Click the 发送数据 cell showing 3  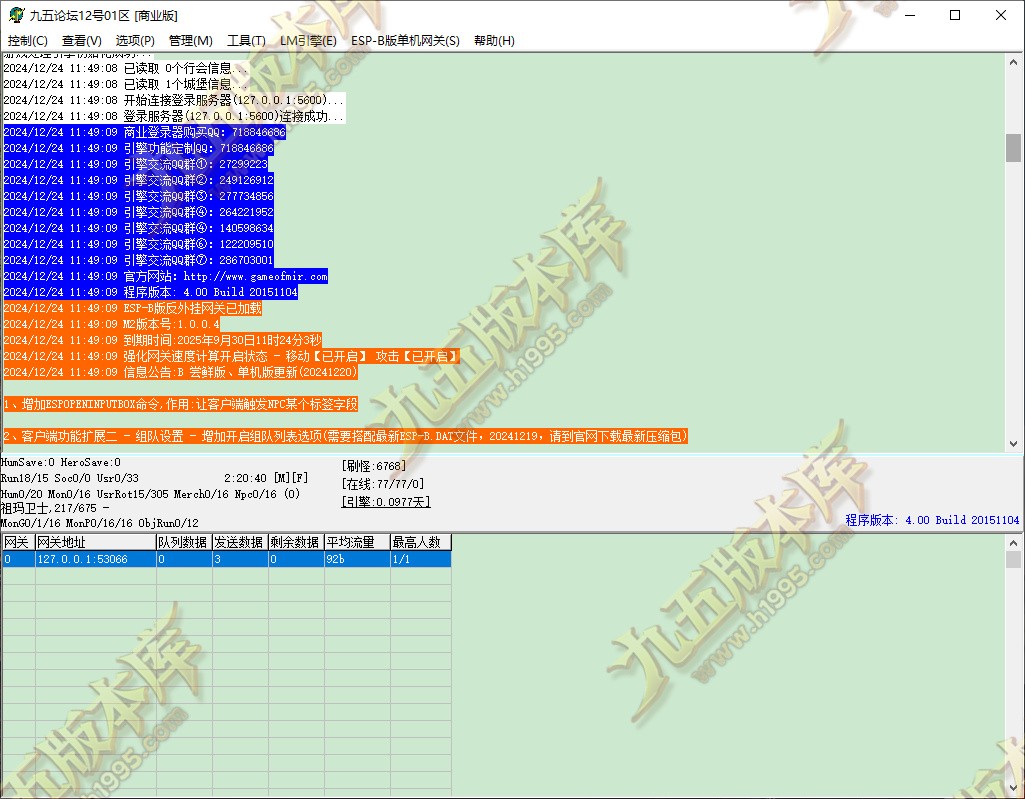click(x=241, y=559)
